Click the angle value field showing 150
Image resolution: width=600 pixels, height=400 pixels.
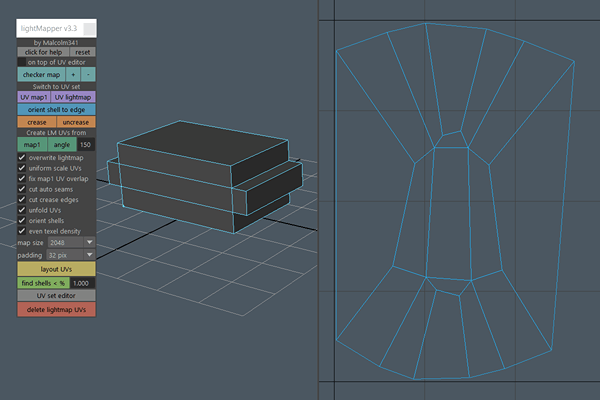click(x=87, y=145)
